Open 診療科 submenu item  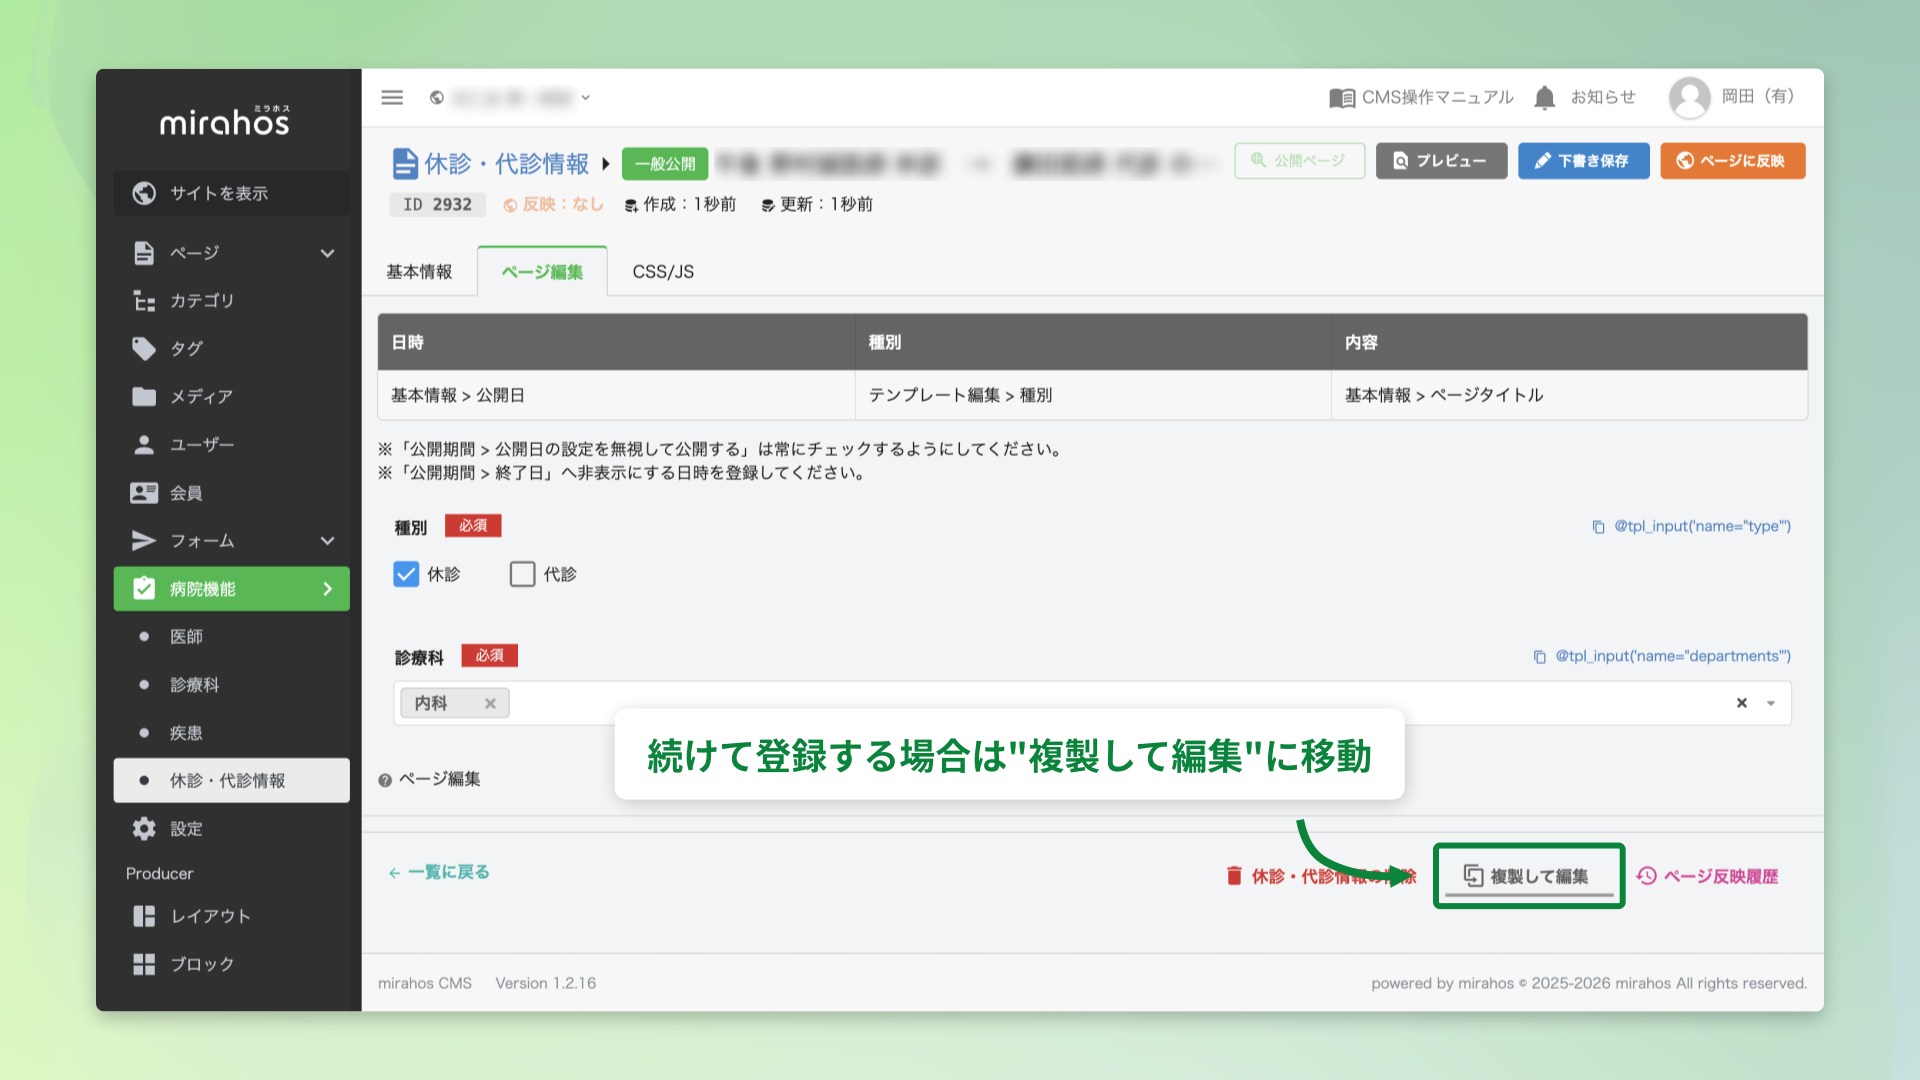(232, 685)
